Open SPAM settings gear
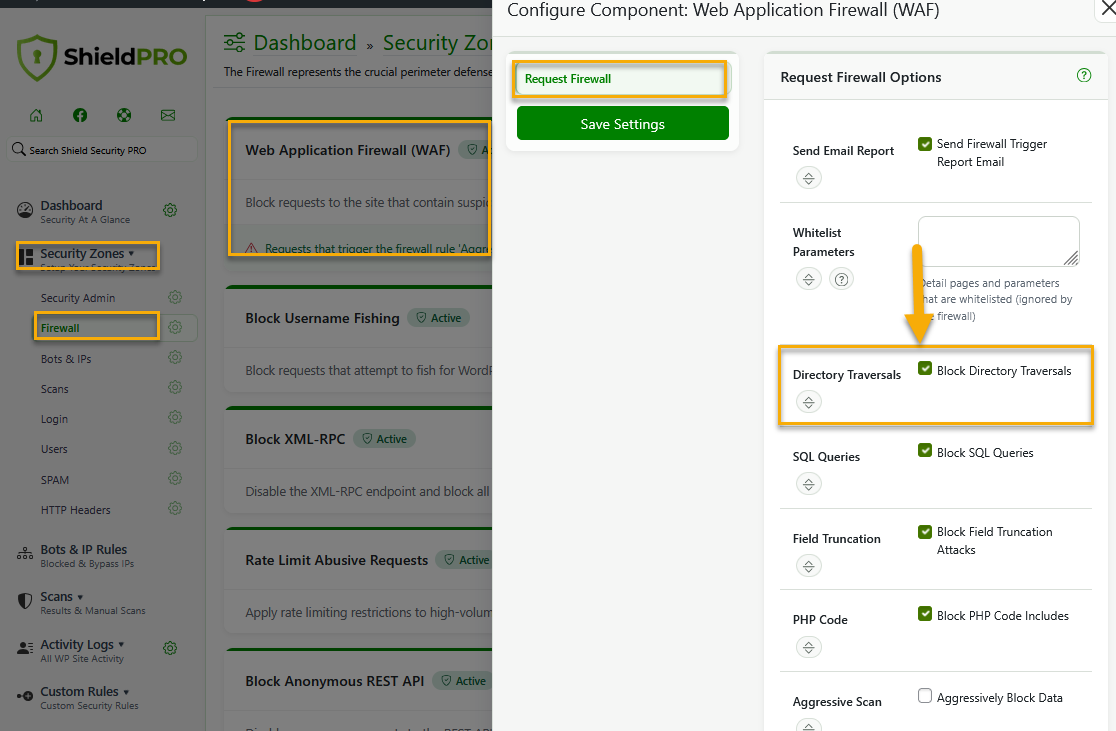1116x731 pixels. coord(175,478)
